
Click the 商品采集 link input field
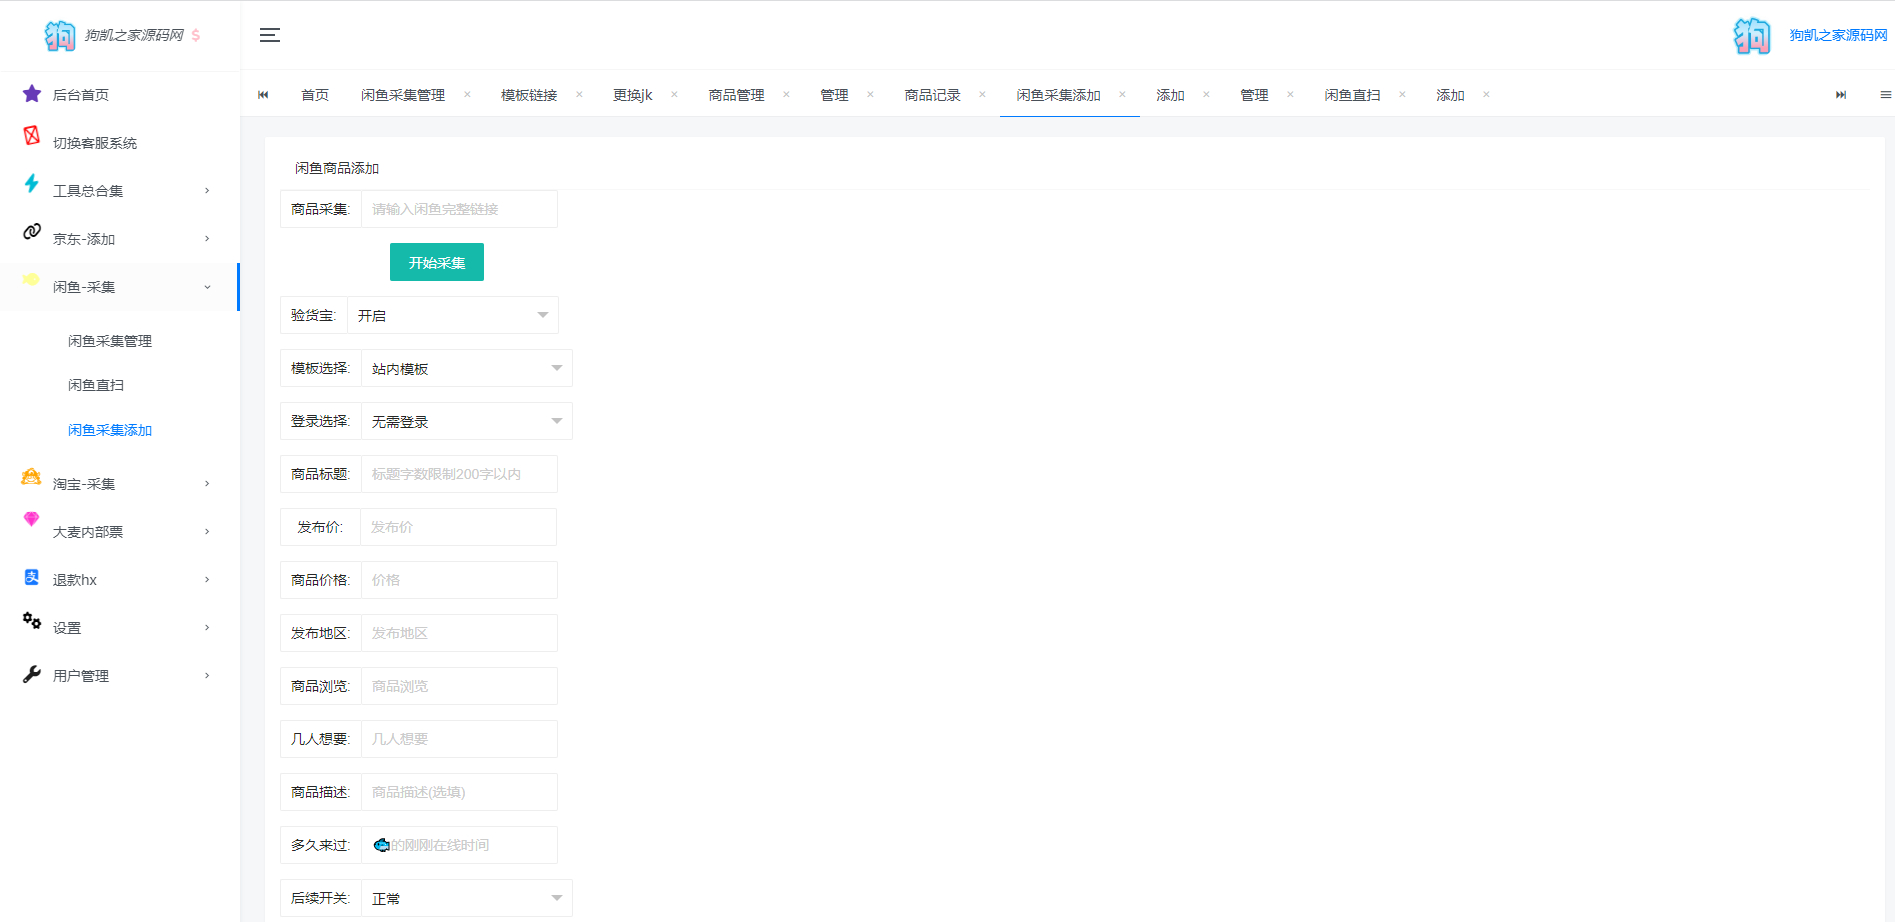click(458, 209)
